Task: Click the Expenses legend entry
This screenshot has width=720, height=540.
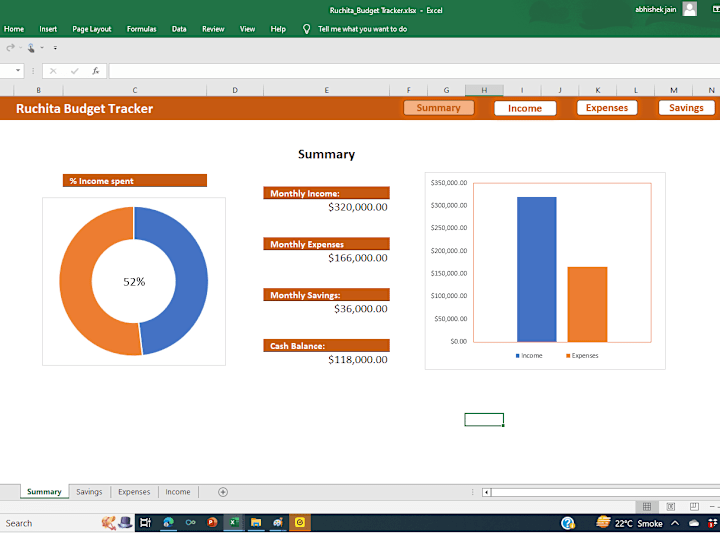Action: (582, 355)
